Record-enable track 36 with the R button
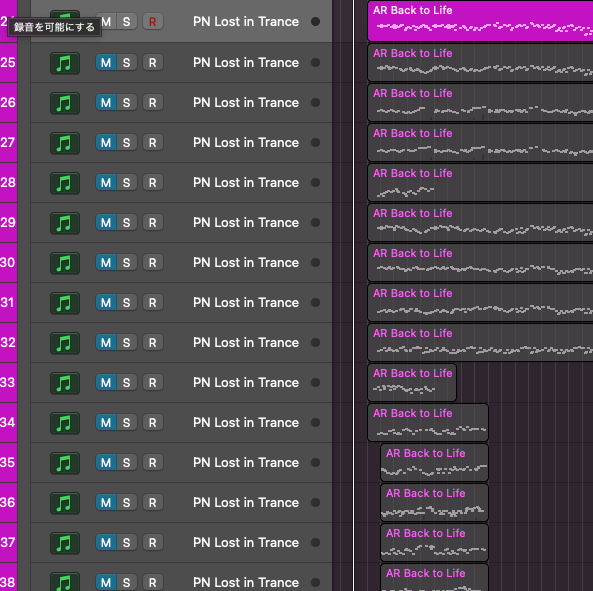Image resolution: width=593 pixels, height=591 pixels. [x=153, y=503]
